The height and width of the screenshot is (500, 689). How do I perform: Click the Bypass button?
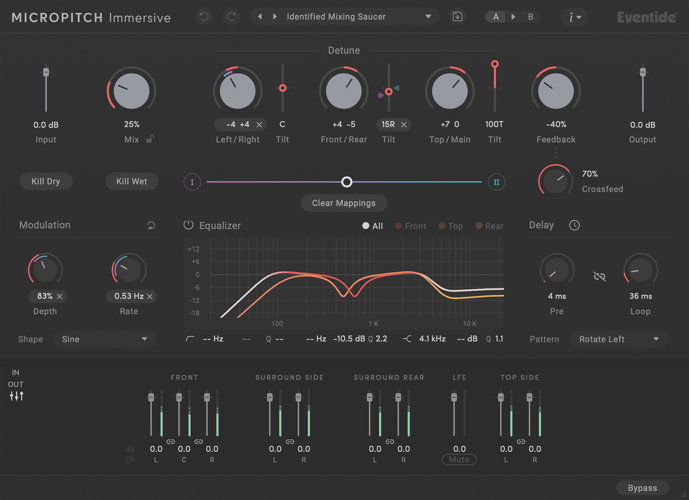(641, 488)
